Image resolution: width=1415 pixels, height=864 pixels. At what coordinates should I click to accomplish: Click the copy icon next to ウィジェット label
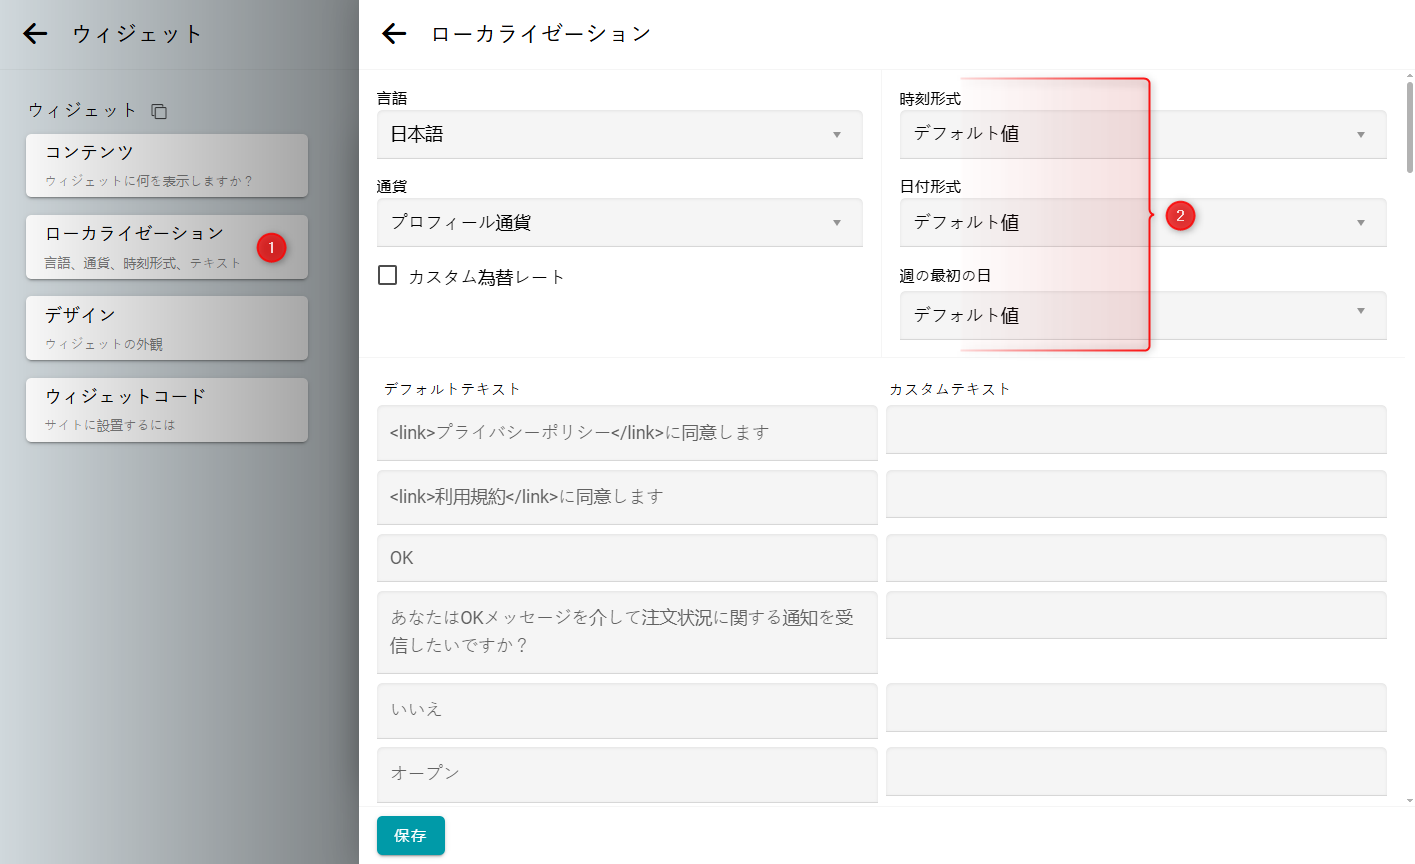(159, 111)
